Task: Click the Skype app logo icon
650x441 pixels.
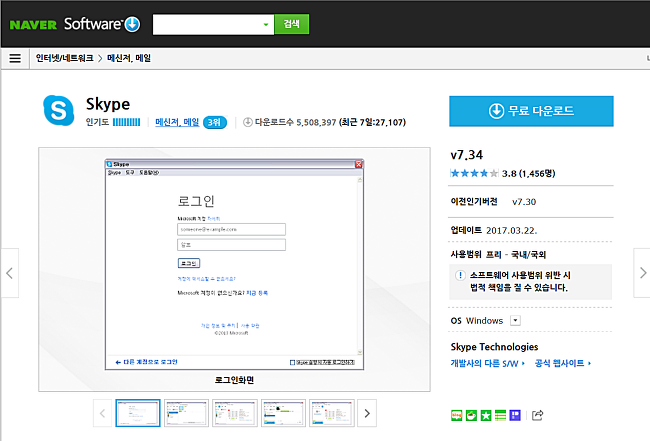Action: point(58,110)
